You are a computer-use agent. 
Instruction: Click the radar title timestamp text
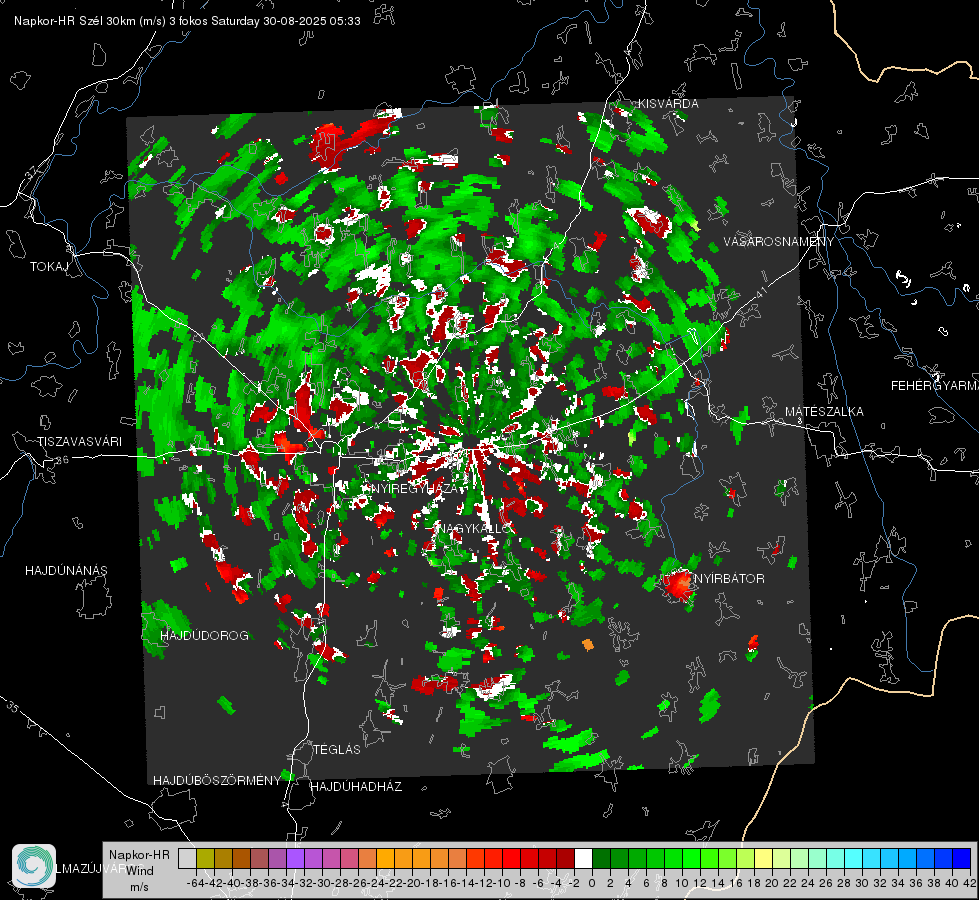coord(187,21)
